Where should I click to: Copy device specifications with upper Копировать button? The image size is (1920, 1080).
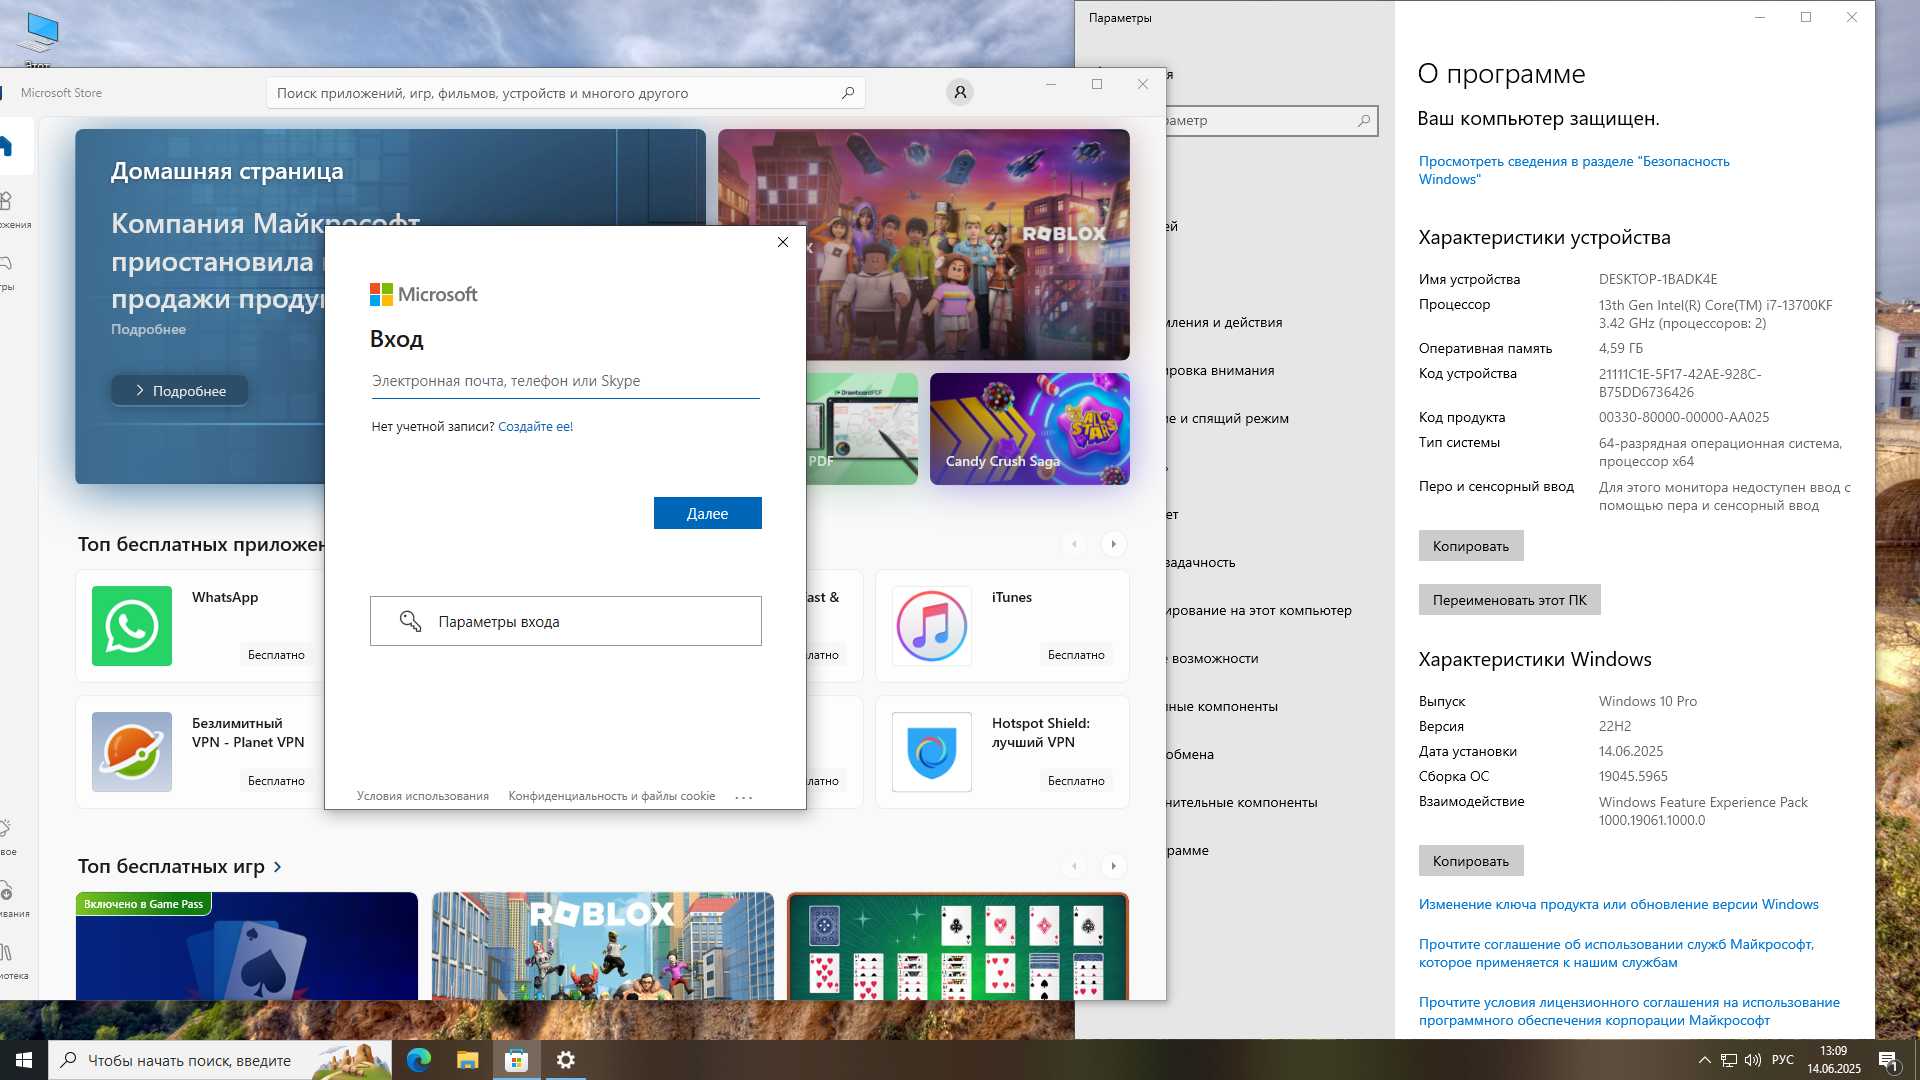pos(1471,546)
